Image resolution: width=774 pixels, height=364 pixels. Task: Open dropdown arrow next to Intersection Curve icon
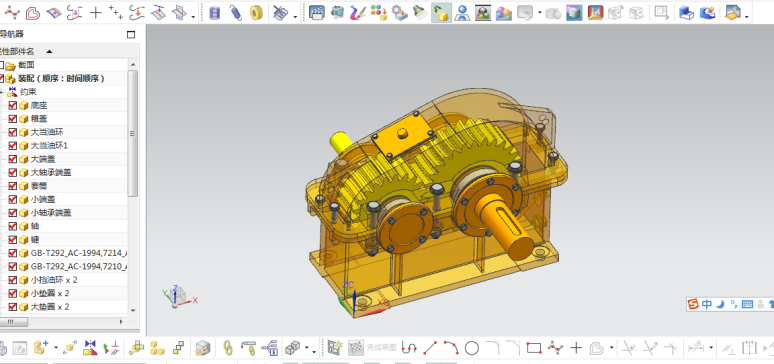tap(193, 17)
